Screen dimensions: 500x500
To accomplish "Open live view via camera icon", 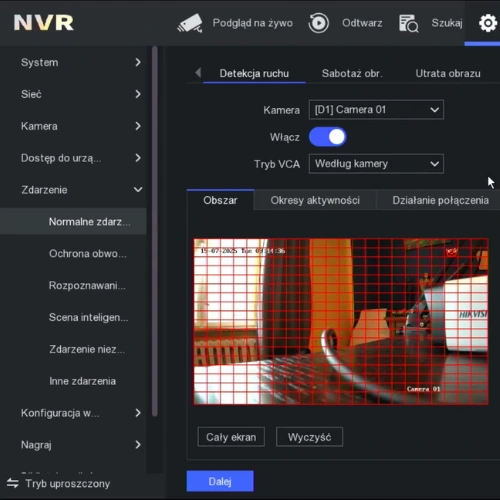I will pos(190,23).
